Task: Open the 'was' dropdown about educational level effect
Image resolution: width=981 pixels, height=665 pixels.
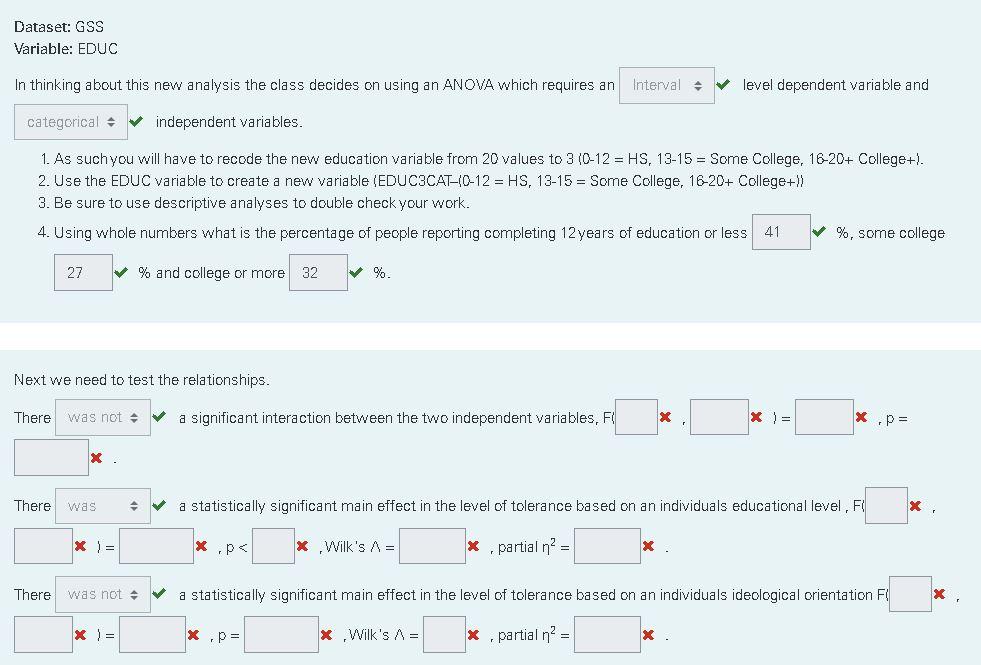Action: [x=102, y=506]
